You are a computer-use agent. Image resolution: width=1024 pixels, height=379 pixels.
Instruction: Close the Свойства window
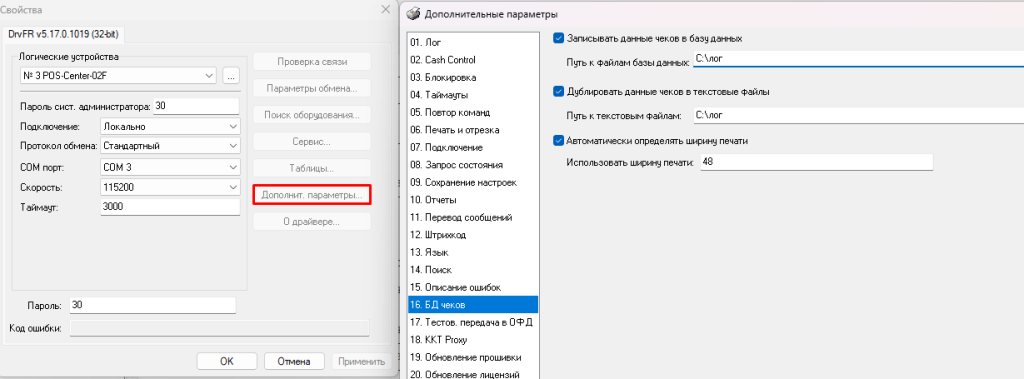(385, 9)
